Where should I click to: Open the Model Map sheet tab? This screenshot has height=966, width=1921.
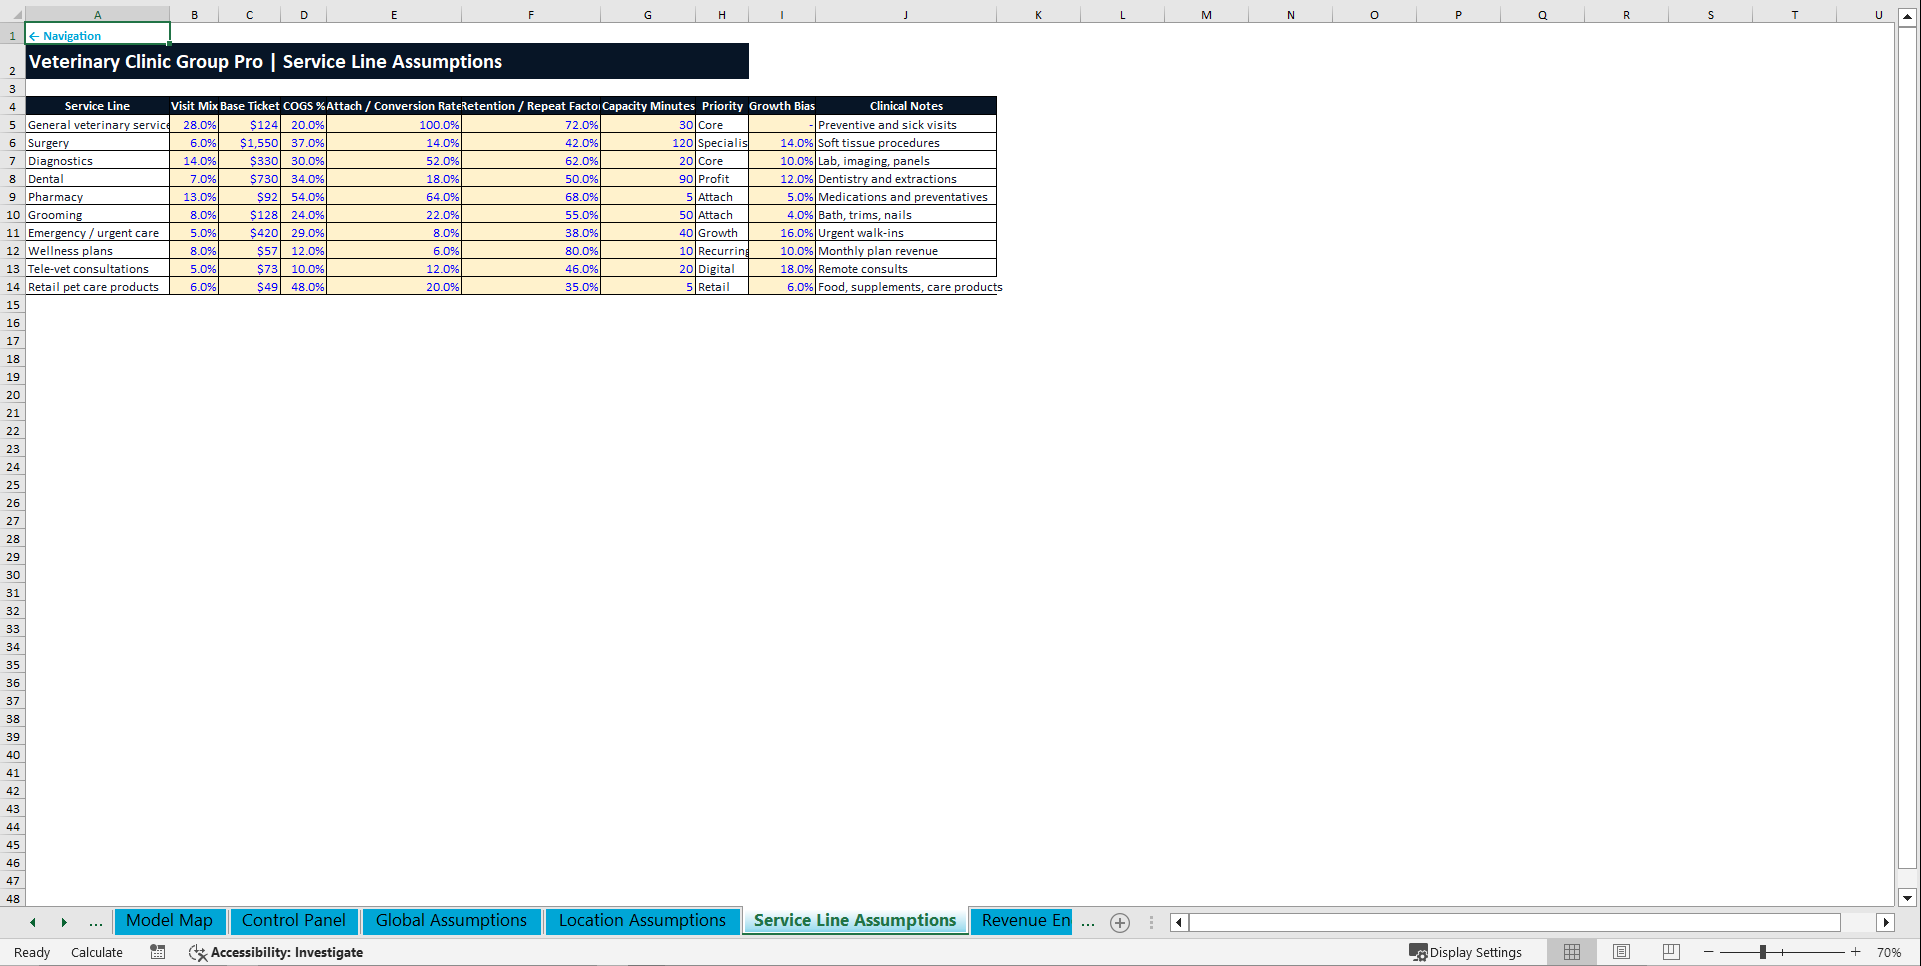169,921
